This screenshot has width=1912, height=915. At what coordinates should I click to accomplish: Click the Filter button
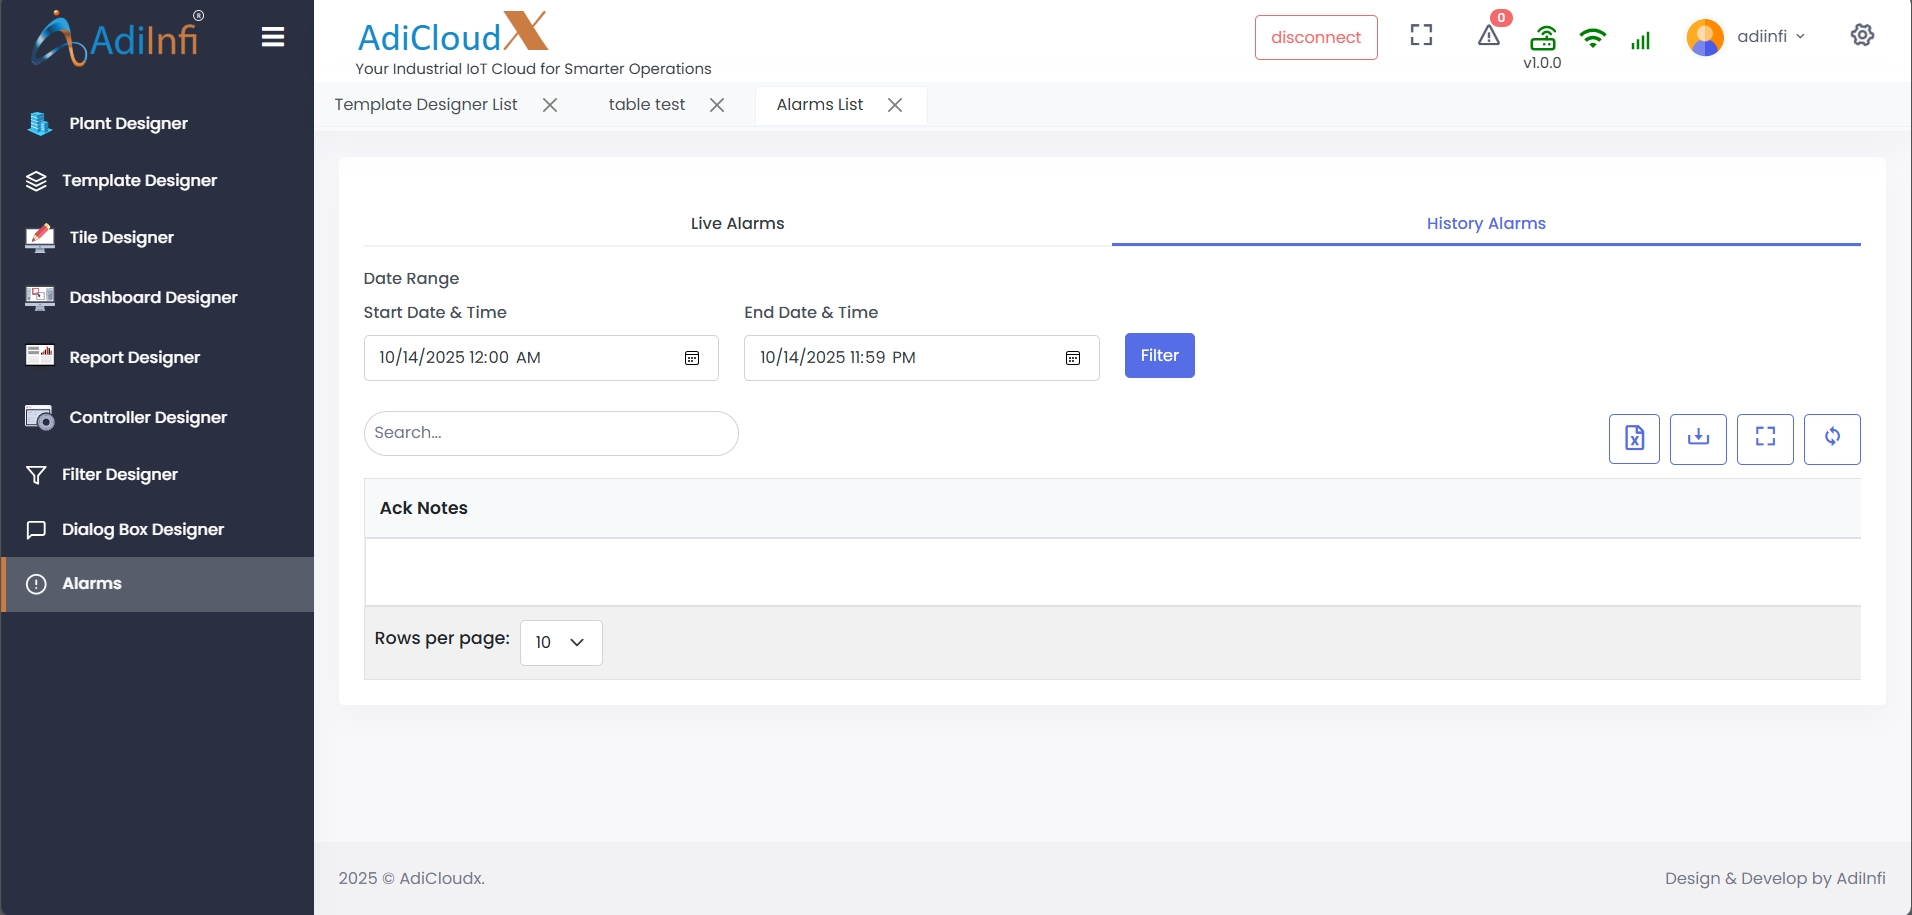1159,355
